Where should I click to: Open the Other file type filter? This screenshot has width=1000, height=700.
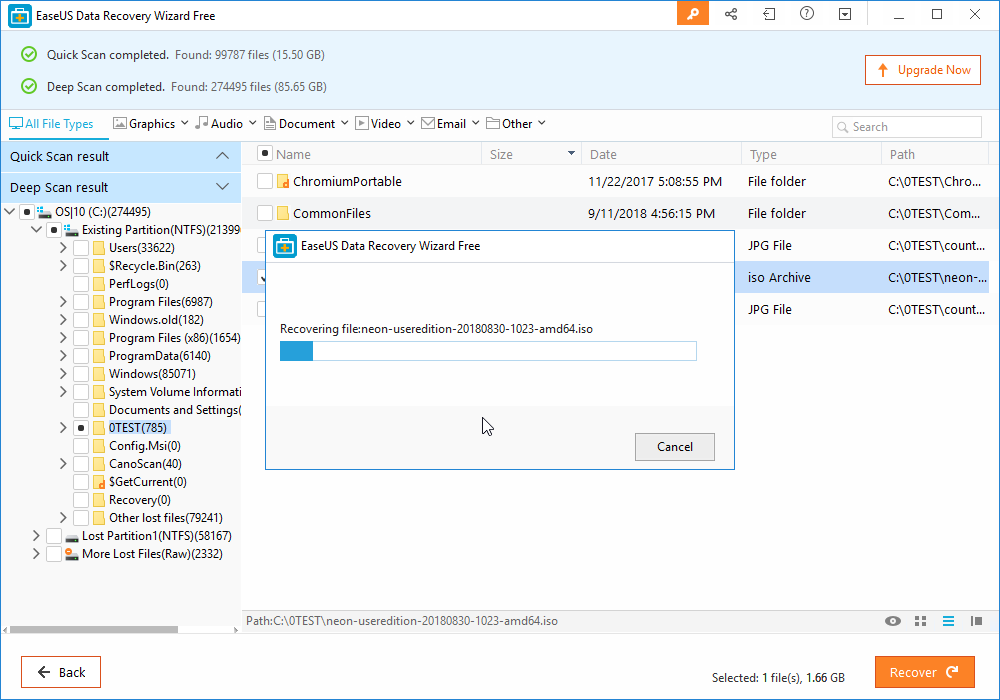pyautogui.click(x=516, y=124)
